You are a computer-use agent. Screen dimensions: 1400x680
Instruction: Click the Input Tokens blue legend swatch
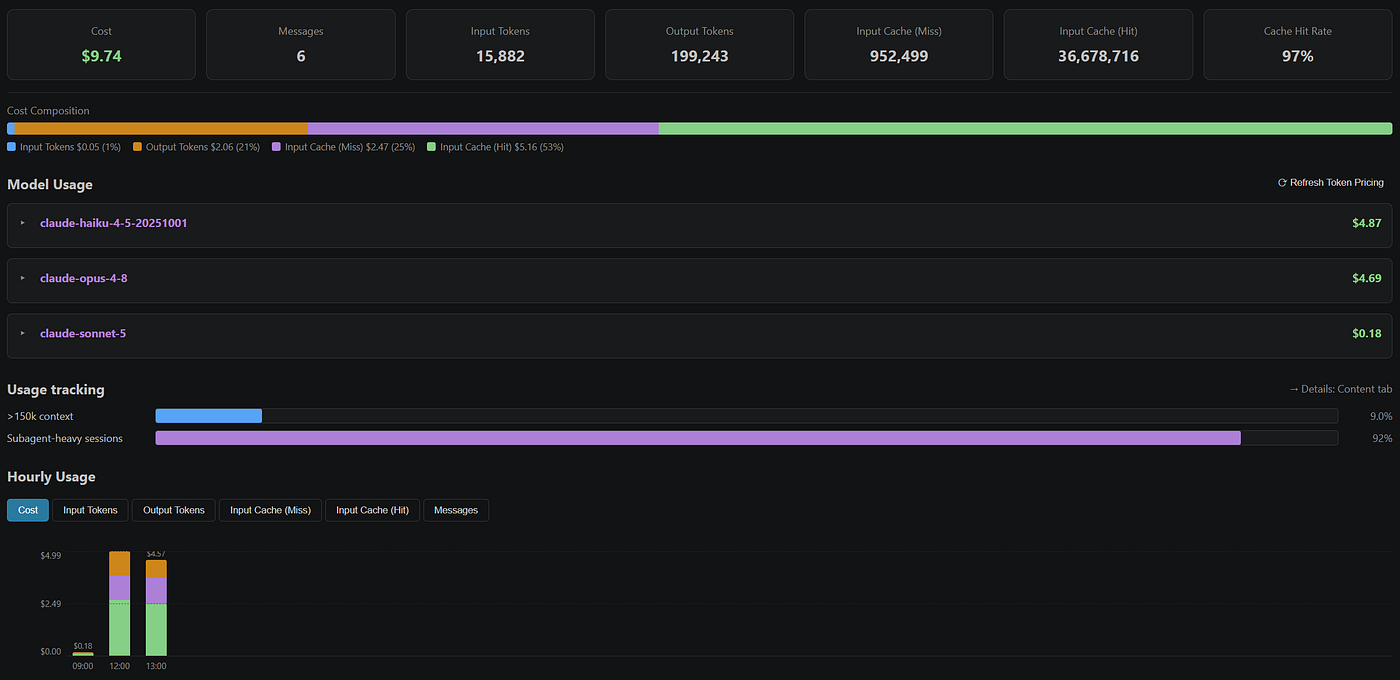(x=12, y=147)
